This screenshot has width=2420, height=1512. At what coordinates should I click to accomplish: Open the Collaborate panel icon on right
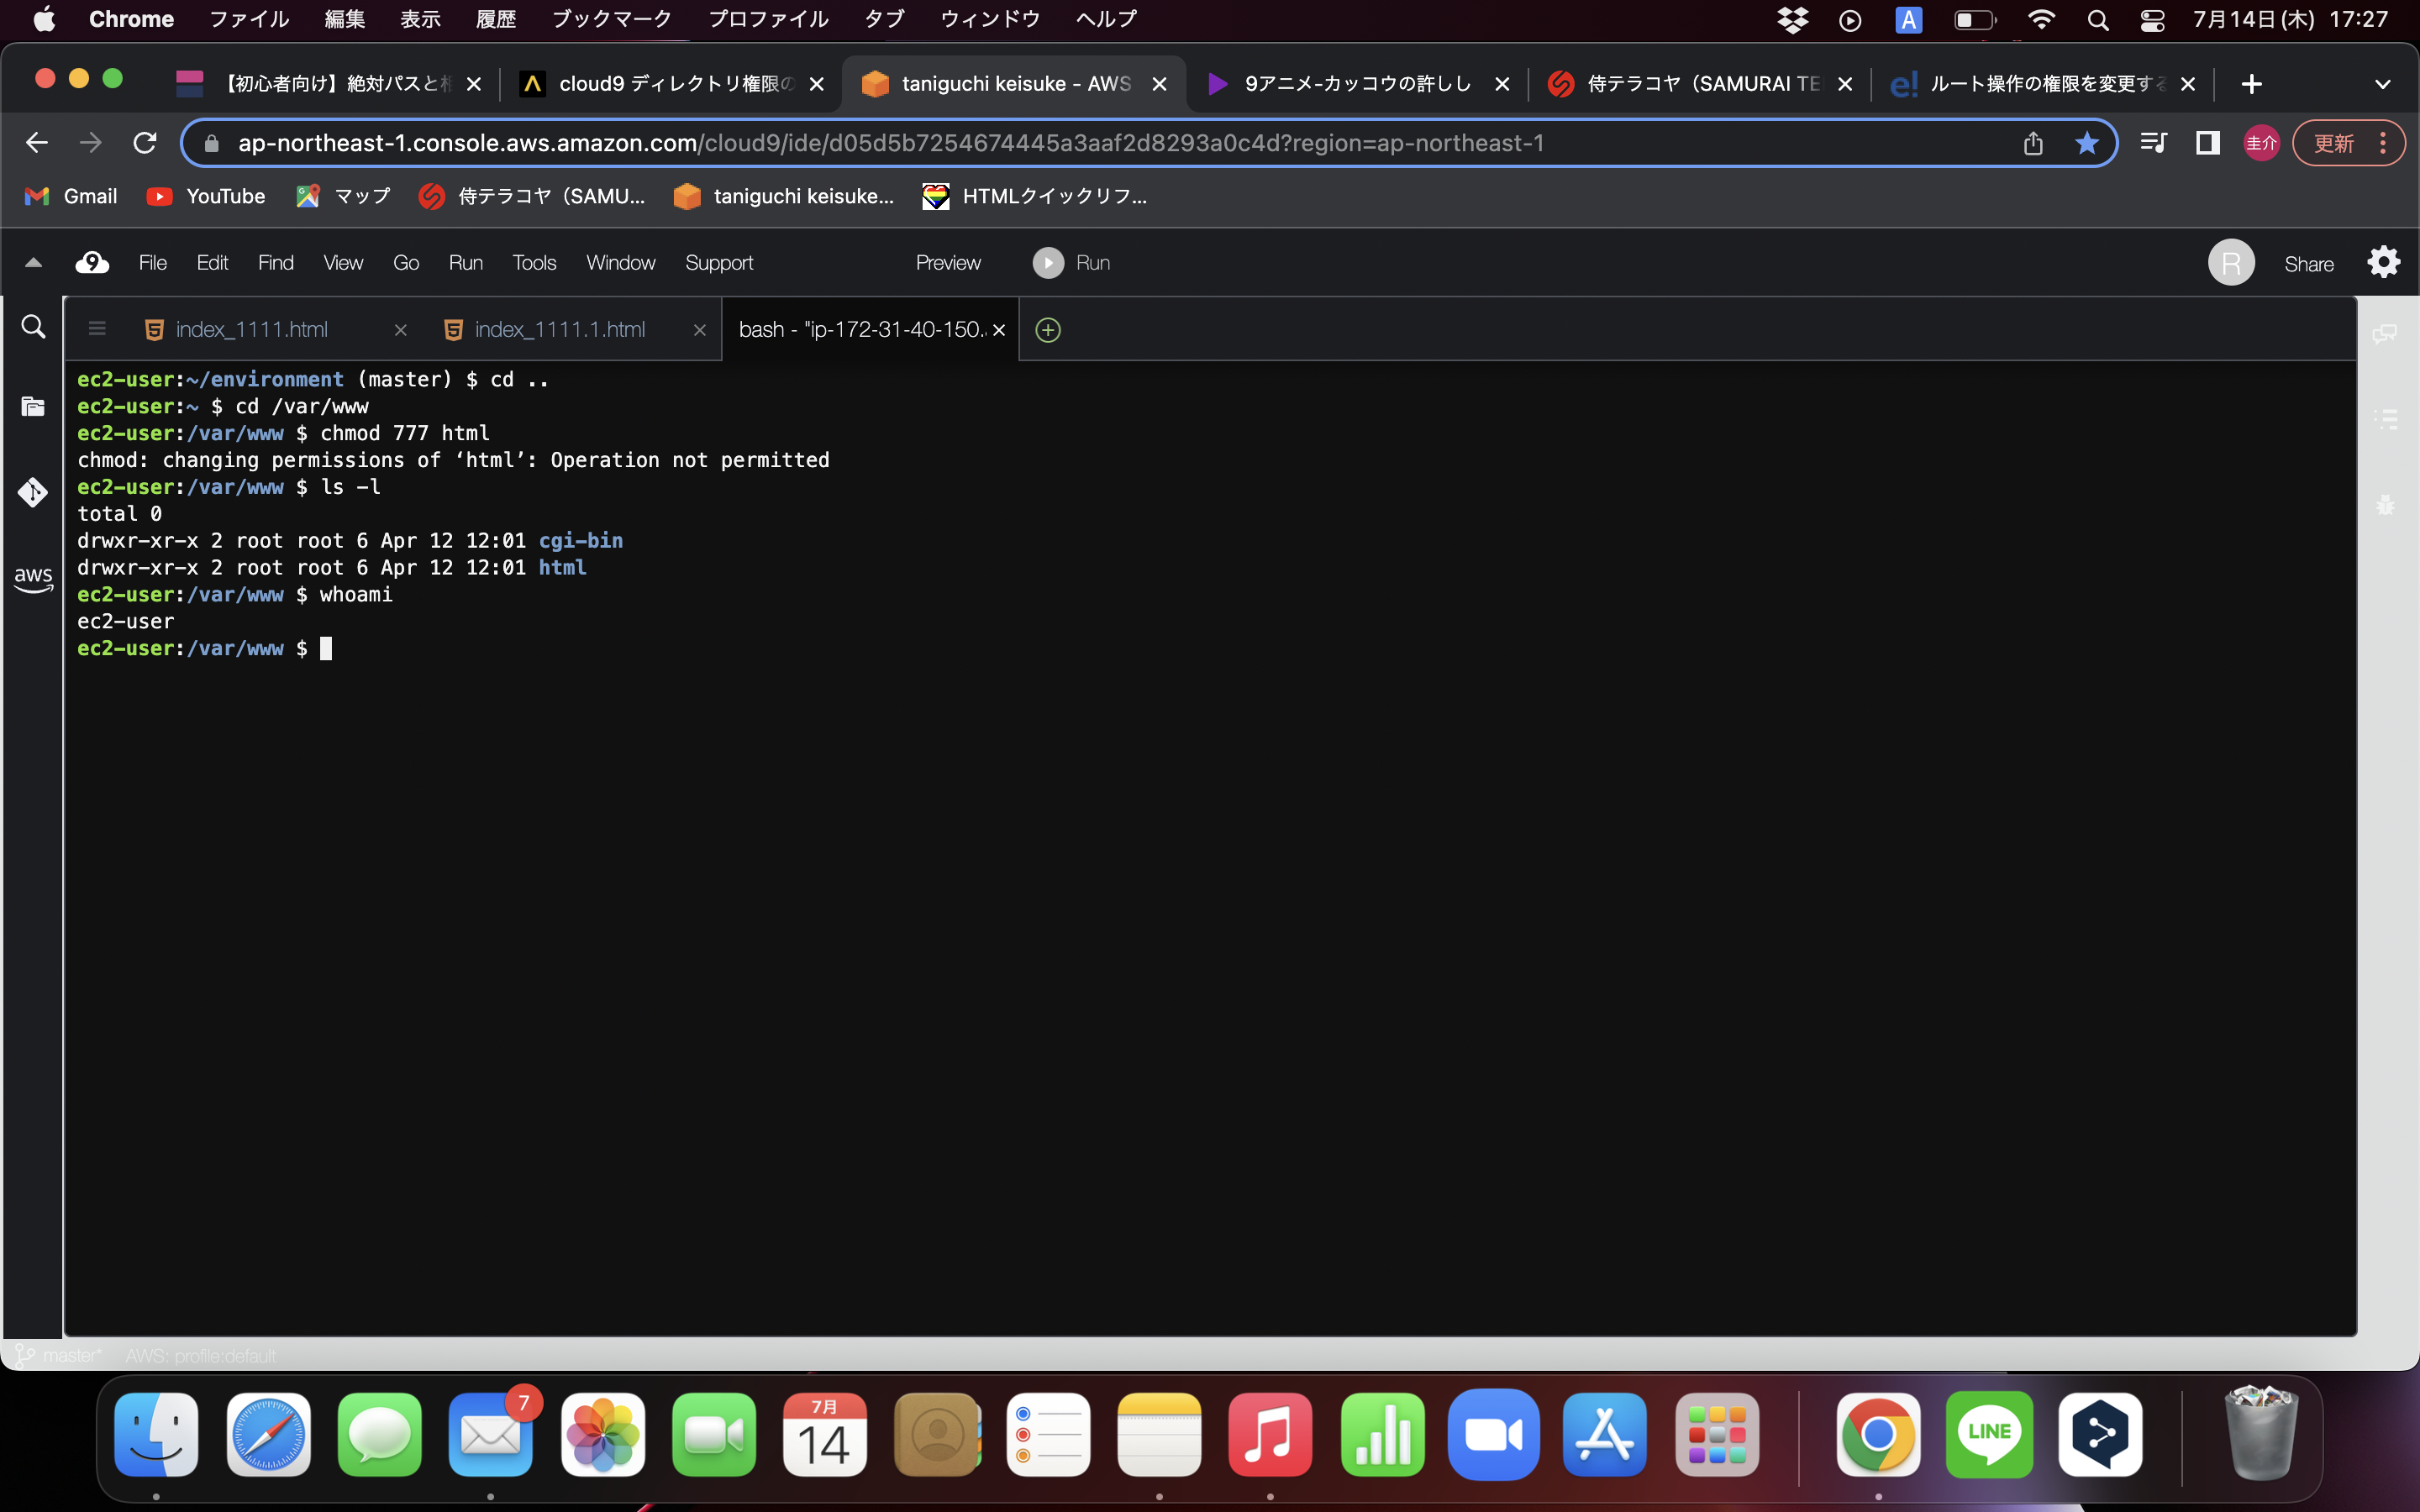(x=2384, y=333)
